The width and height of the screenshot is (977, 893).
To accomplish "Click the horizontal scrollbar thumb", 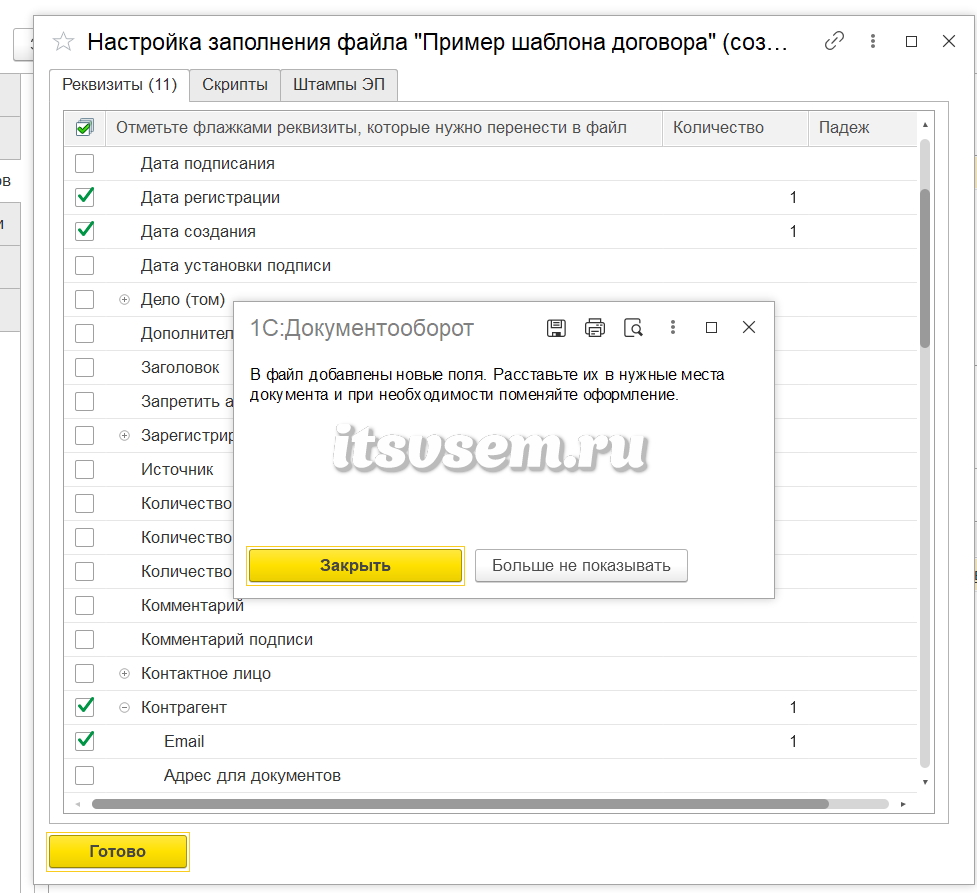I will [x=460, y=804].
